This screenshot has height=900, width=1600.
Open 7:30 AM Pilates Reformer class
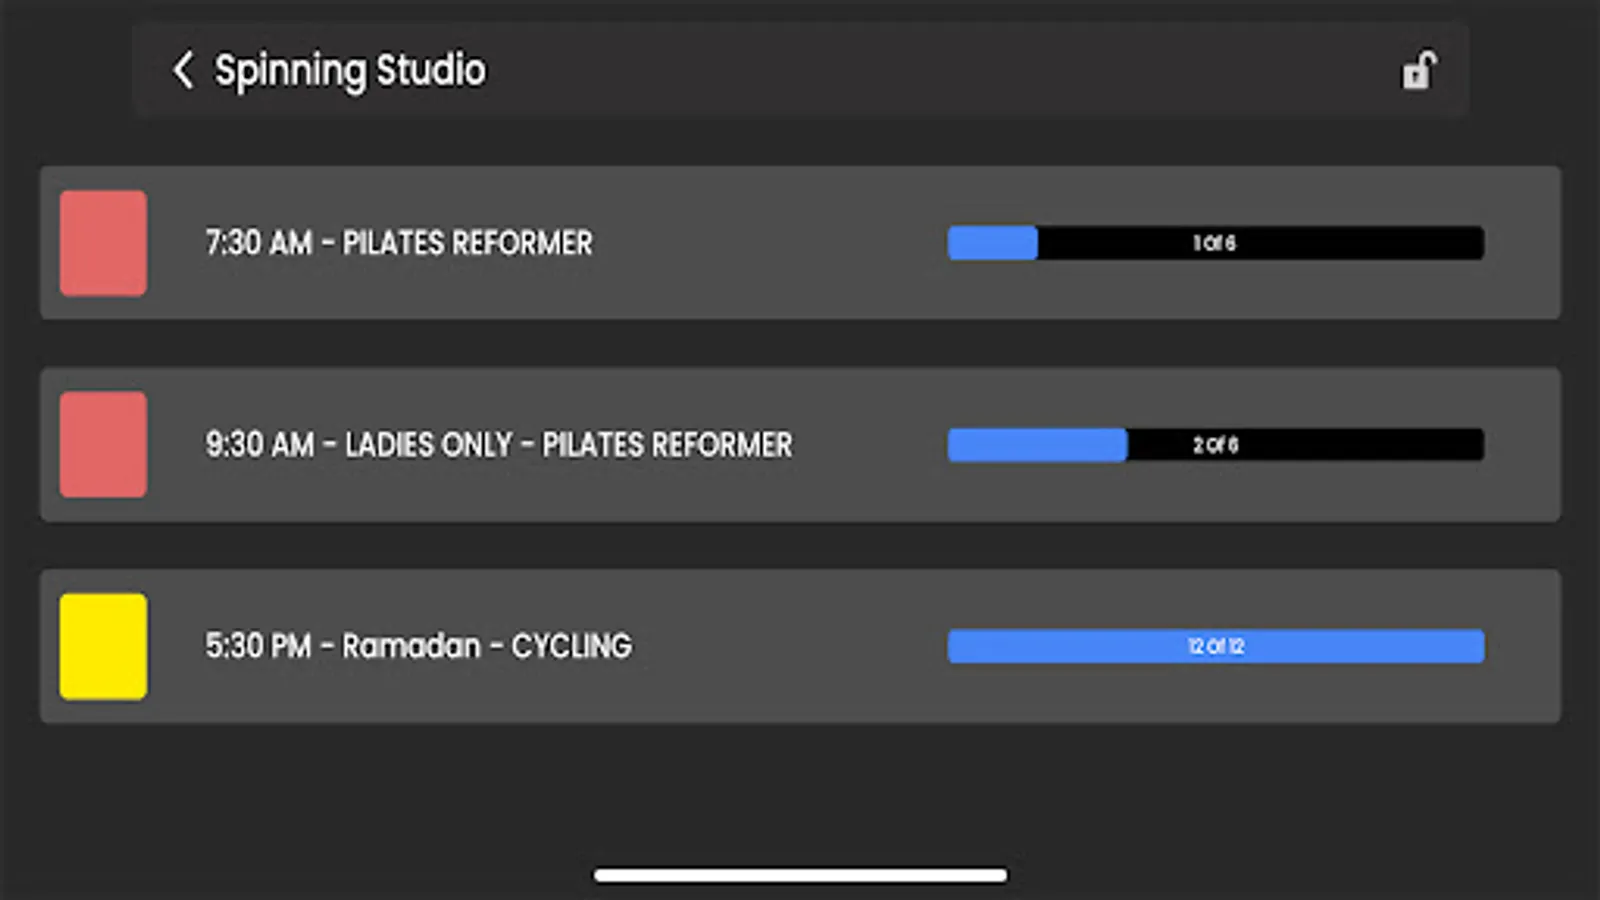(398, 243)
